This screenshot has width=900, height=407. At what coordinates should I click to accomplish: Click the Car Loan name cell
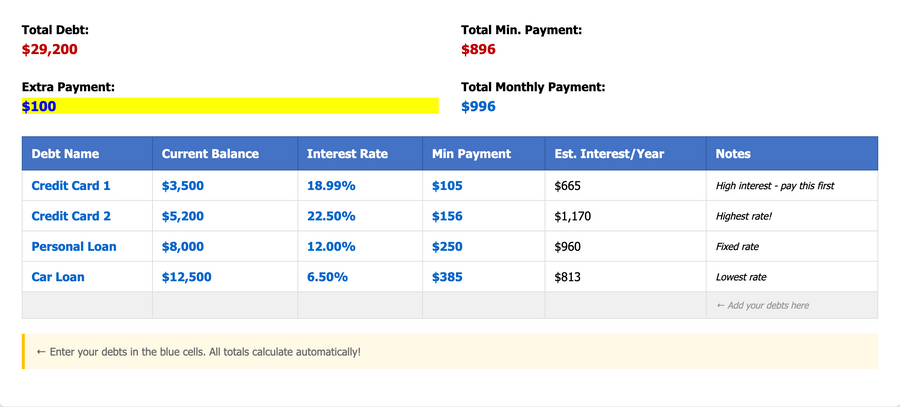[87, 277]
